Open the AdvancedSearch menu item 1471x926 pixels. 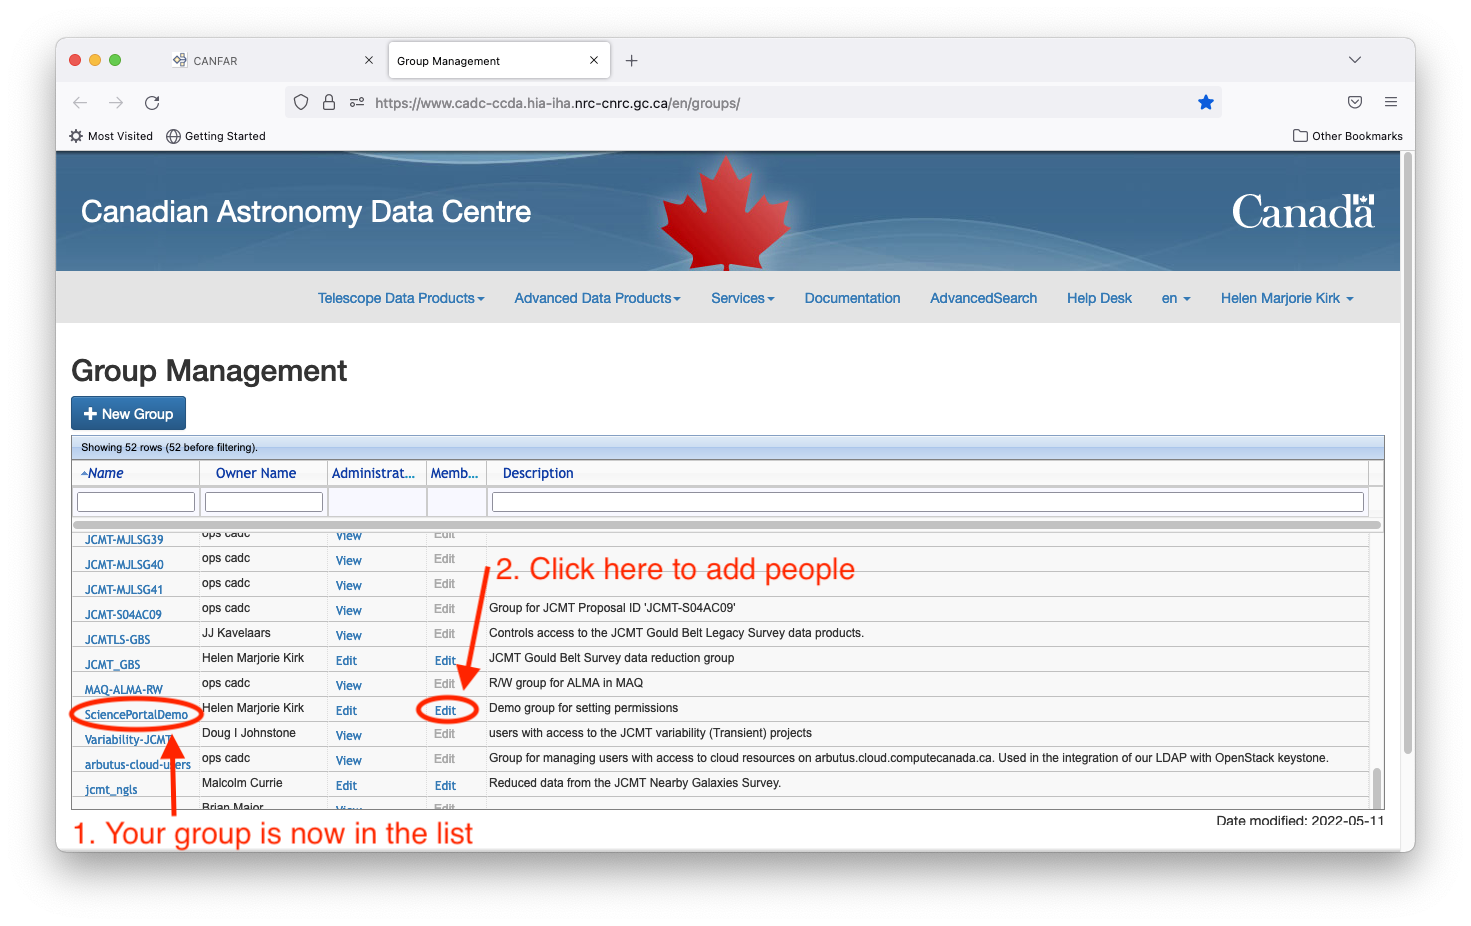tap(983, 298)
